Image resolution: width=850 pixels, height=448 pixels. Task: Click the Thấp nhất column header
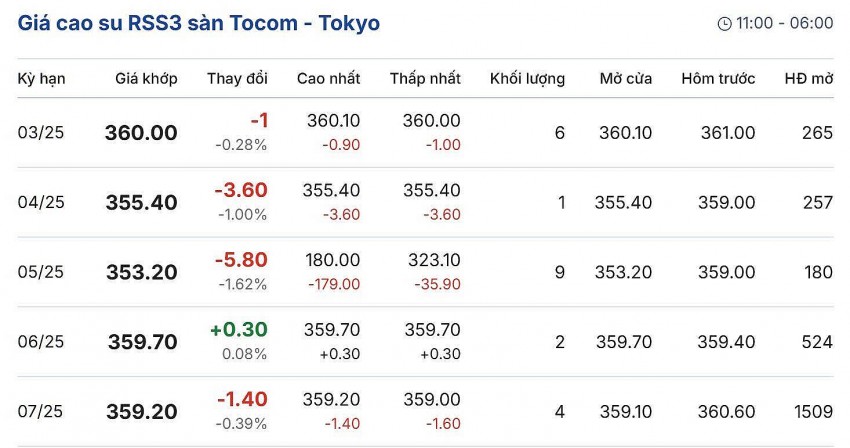click(x=425, y=78)
